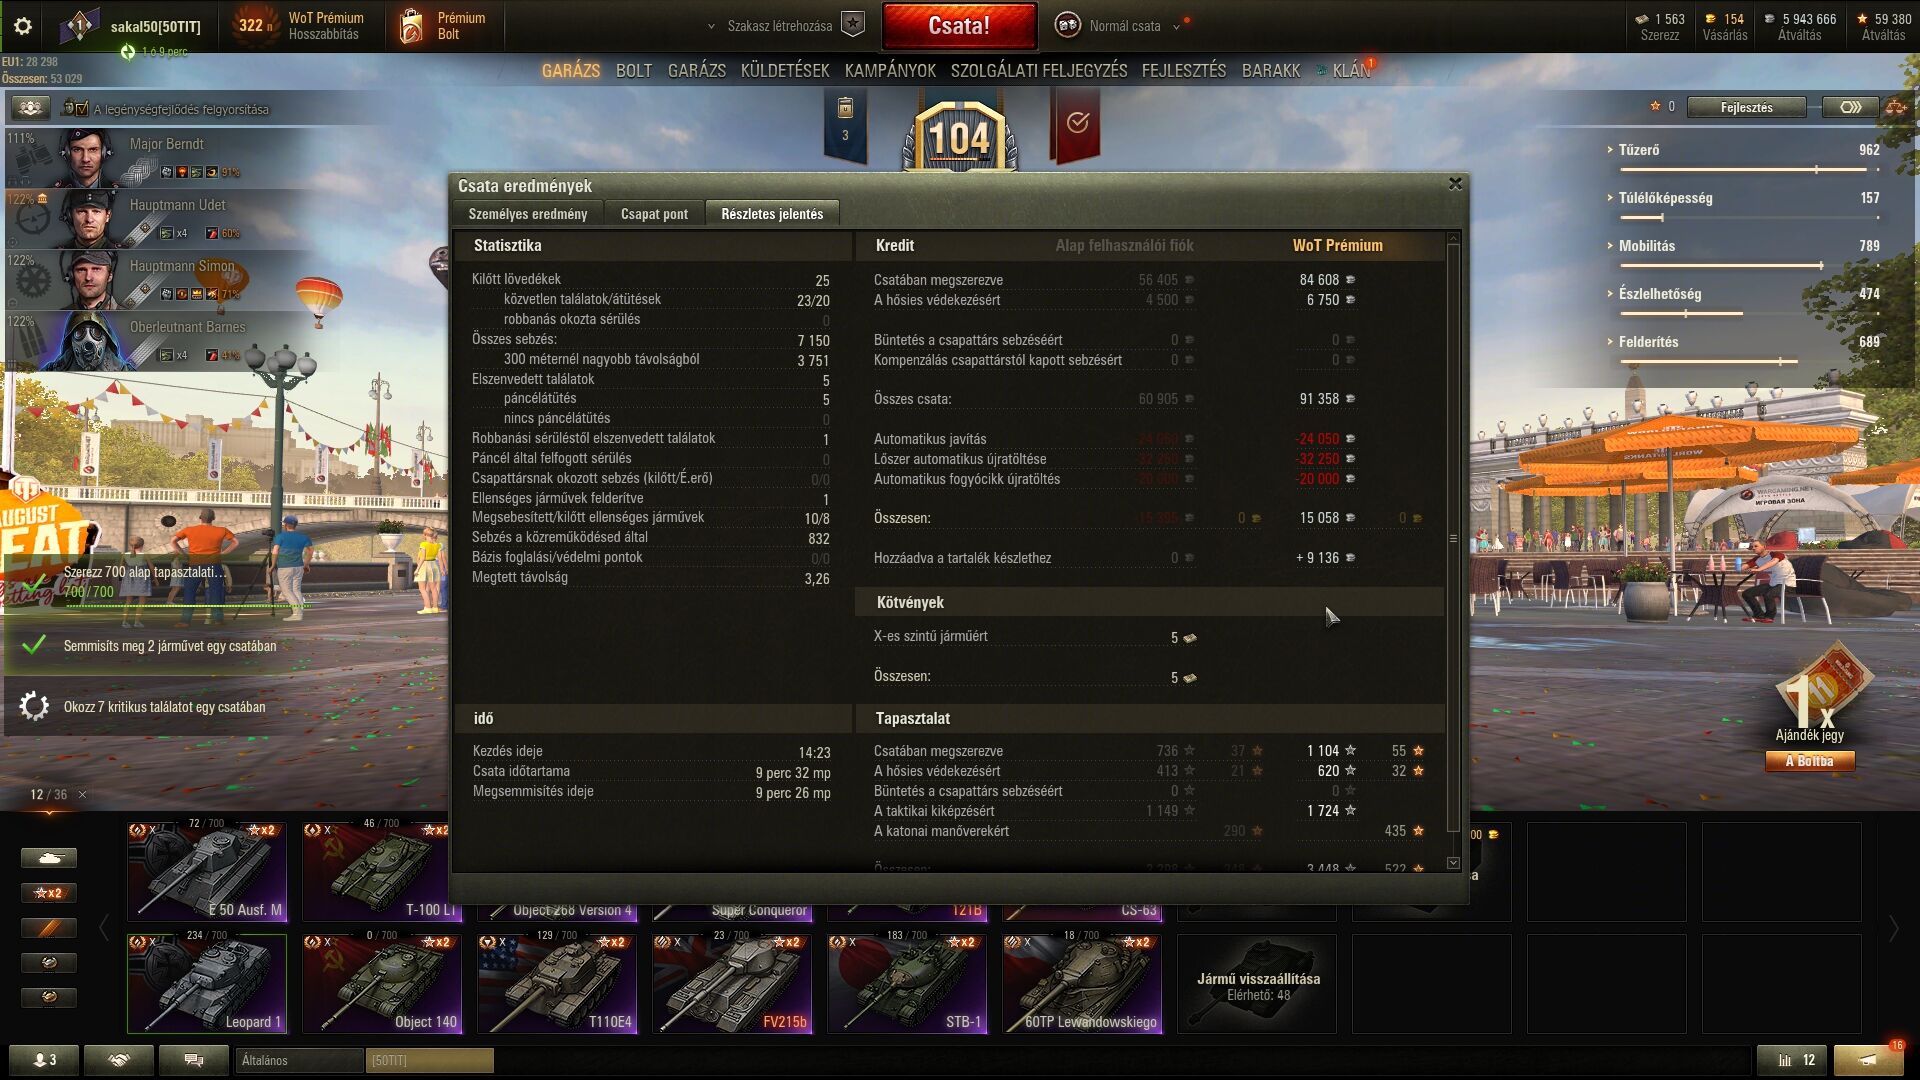Image resolution: width=1920 pixels, height=1080 pixels.
Task: Toggle the x2 bonus carousel filter
Action: (48, 893)
